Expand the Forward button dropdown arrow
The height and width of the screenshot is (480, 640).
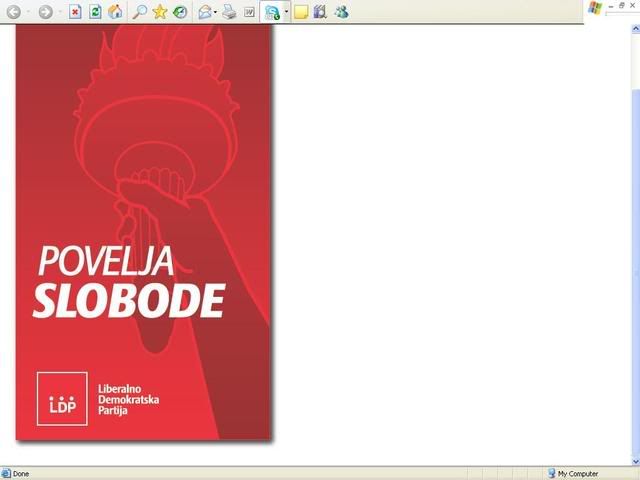[x=60, y=12]
